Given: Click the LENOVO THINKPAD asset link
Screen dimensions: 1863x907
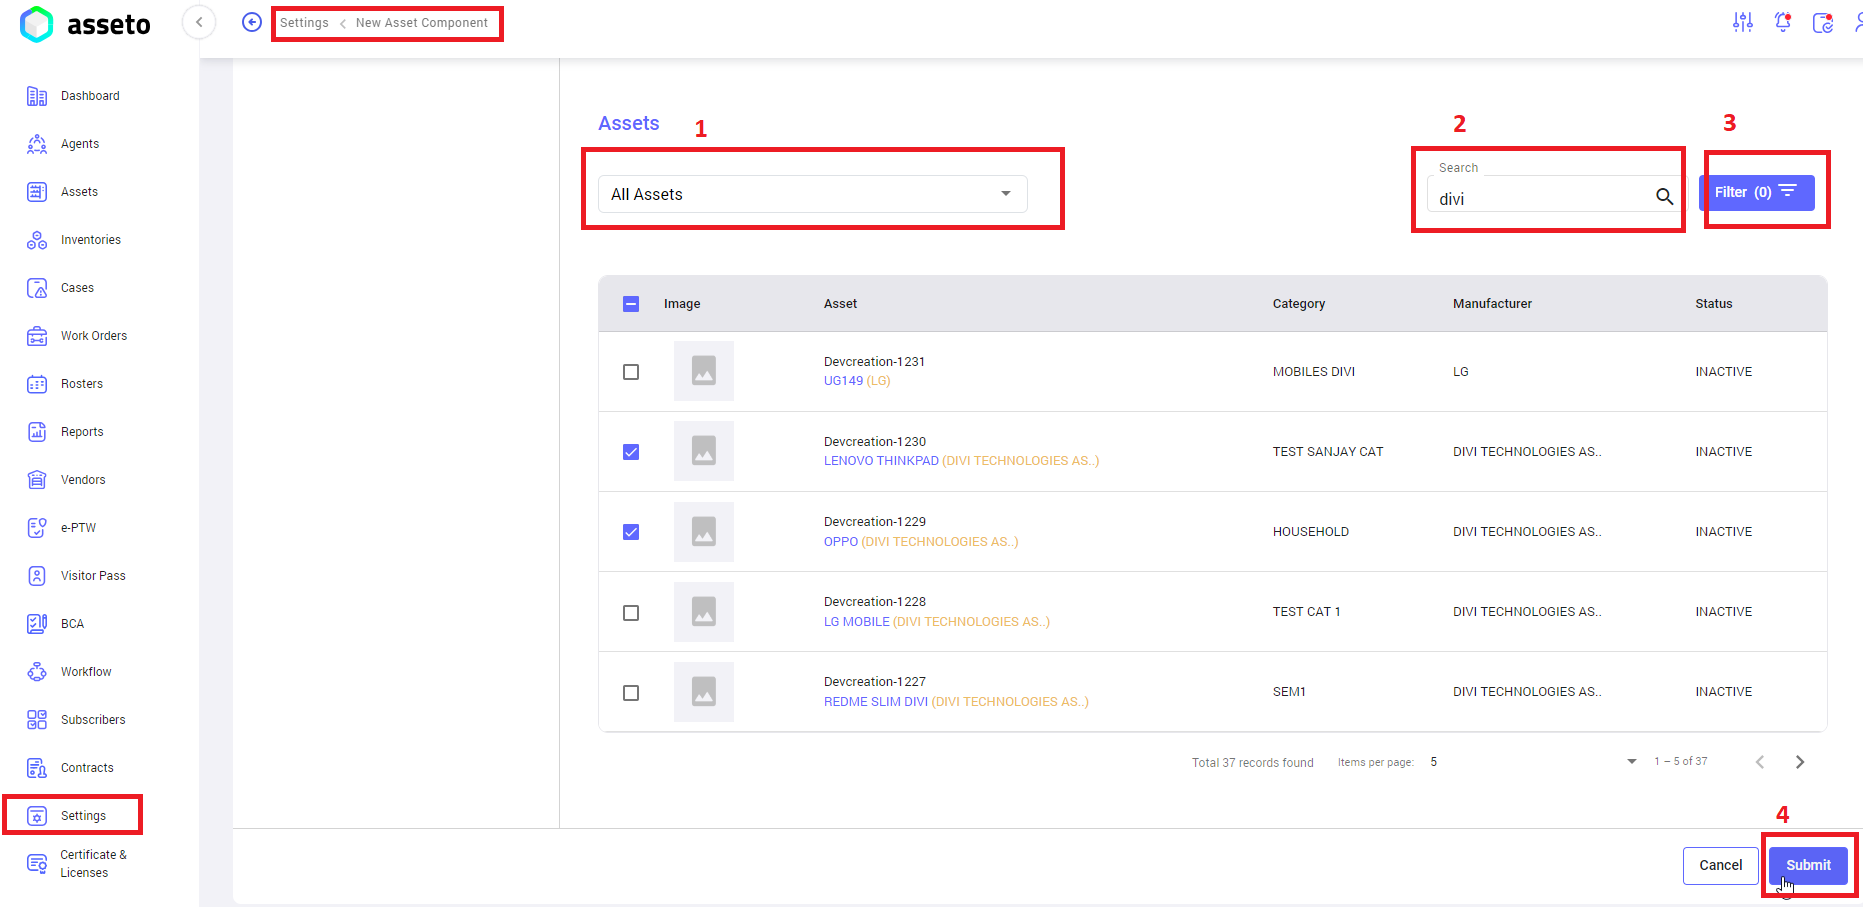Looking at the screenshot, I should pyautogui.click(x=881, y=461).
